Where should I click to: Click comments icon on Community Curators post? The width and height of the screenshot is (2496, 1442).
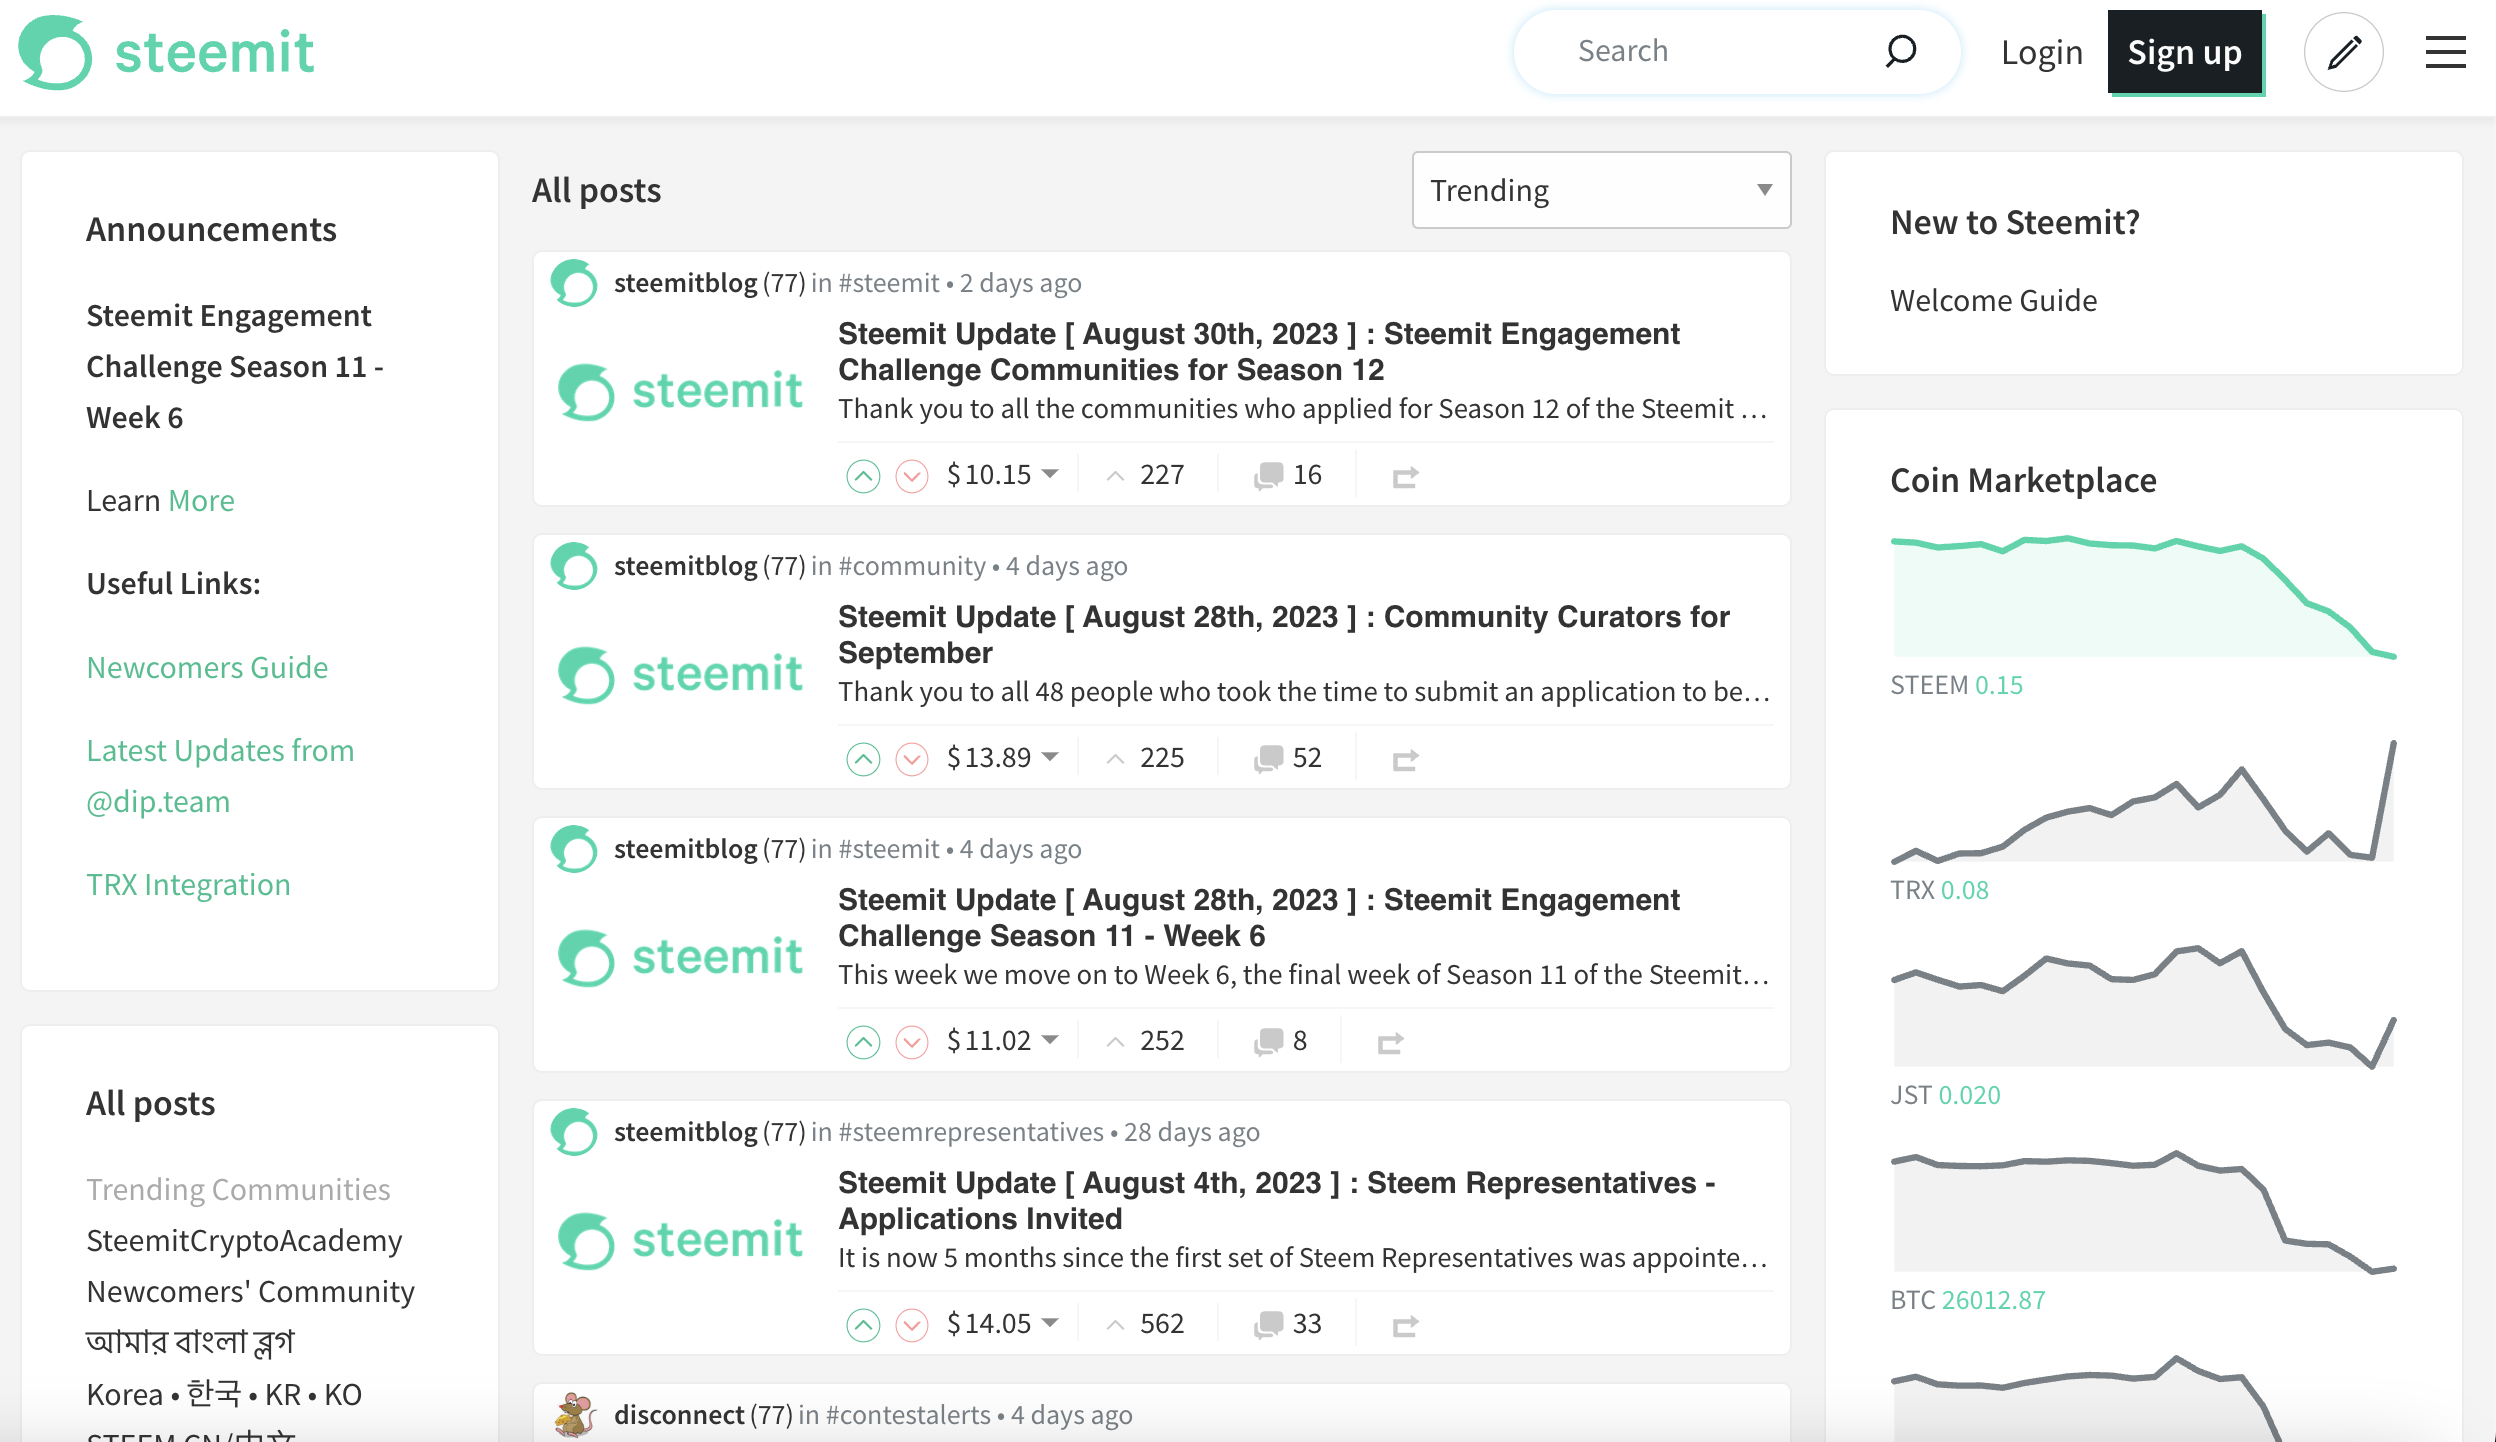1268,758
